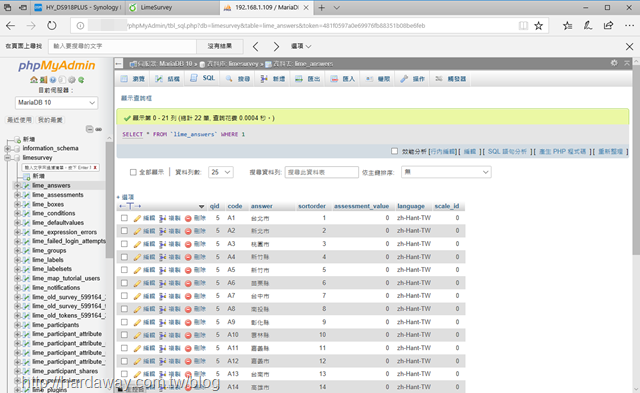Clear the table filter red X
Image resolution: width=640 pixels, height=393 pixels.
95,167
